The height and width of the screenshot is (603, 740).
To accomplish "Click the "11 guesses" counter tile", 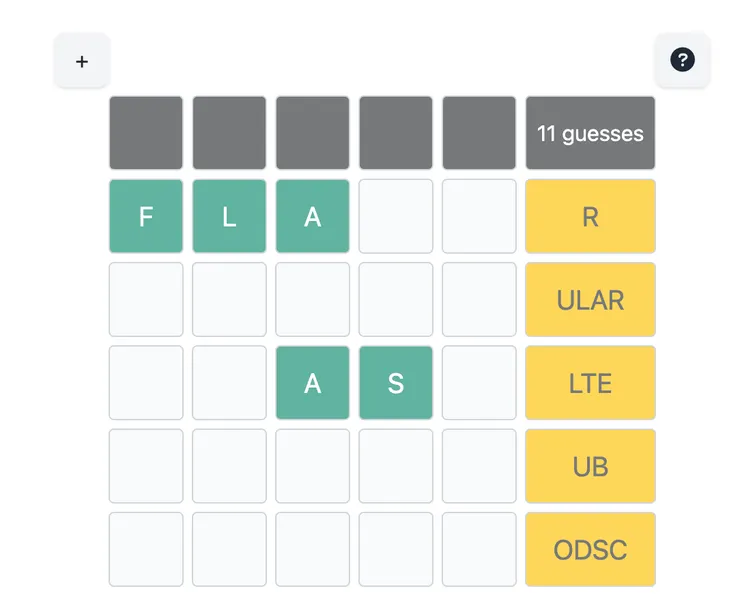I will (590, 133).
